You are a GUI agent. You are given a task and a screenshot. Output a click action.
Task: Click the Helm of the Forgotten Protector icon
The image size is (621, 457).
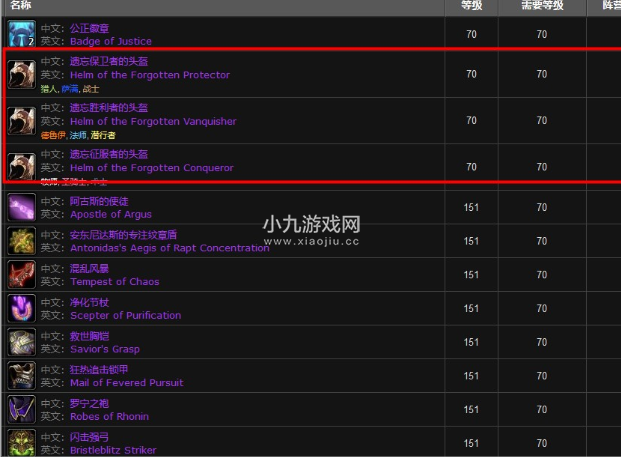[x=22, y=74]
